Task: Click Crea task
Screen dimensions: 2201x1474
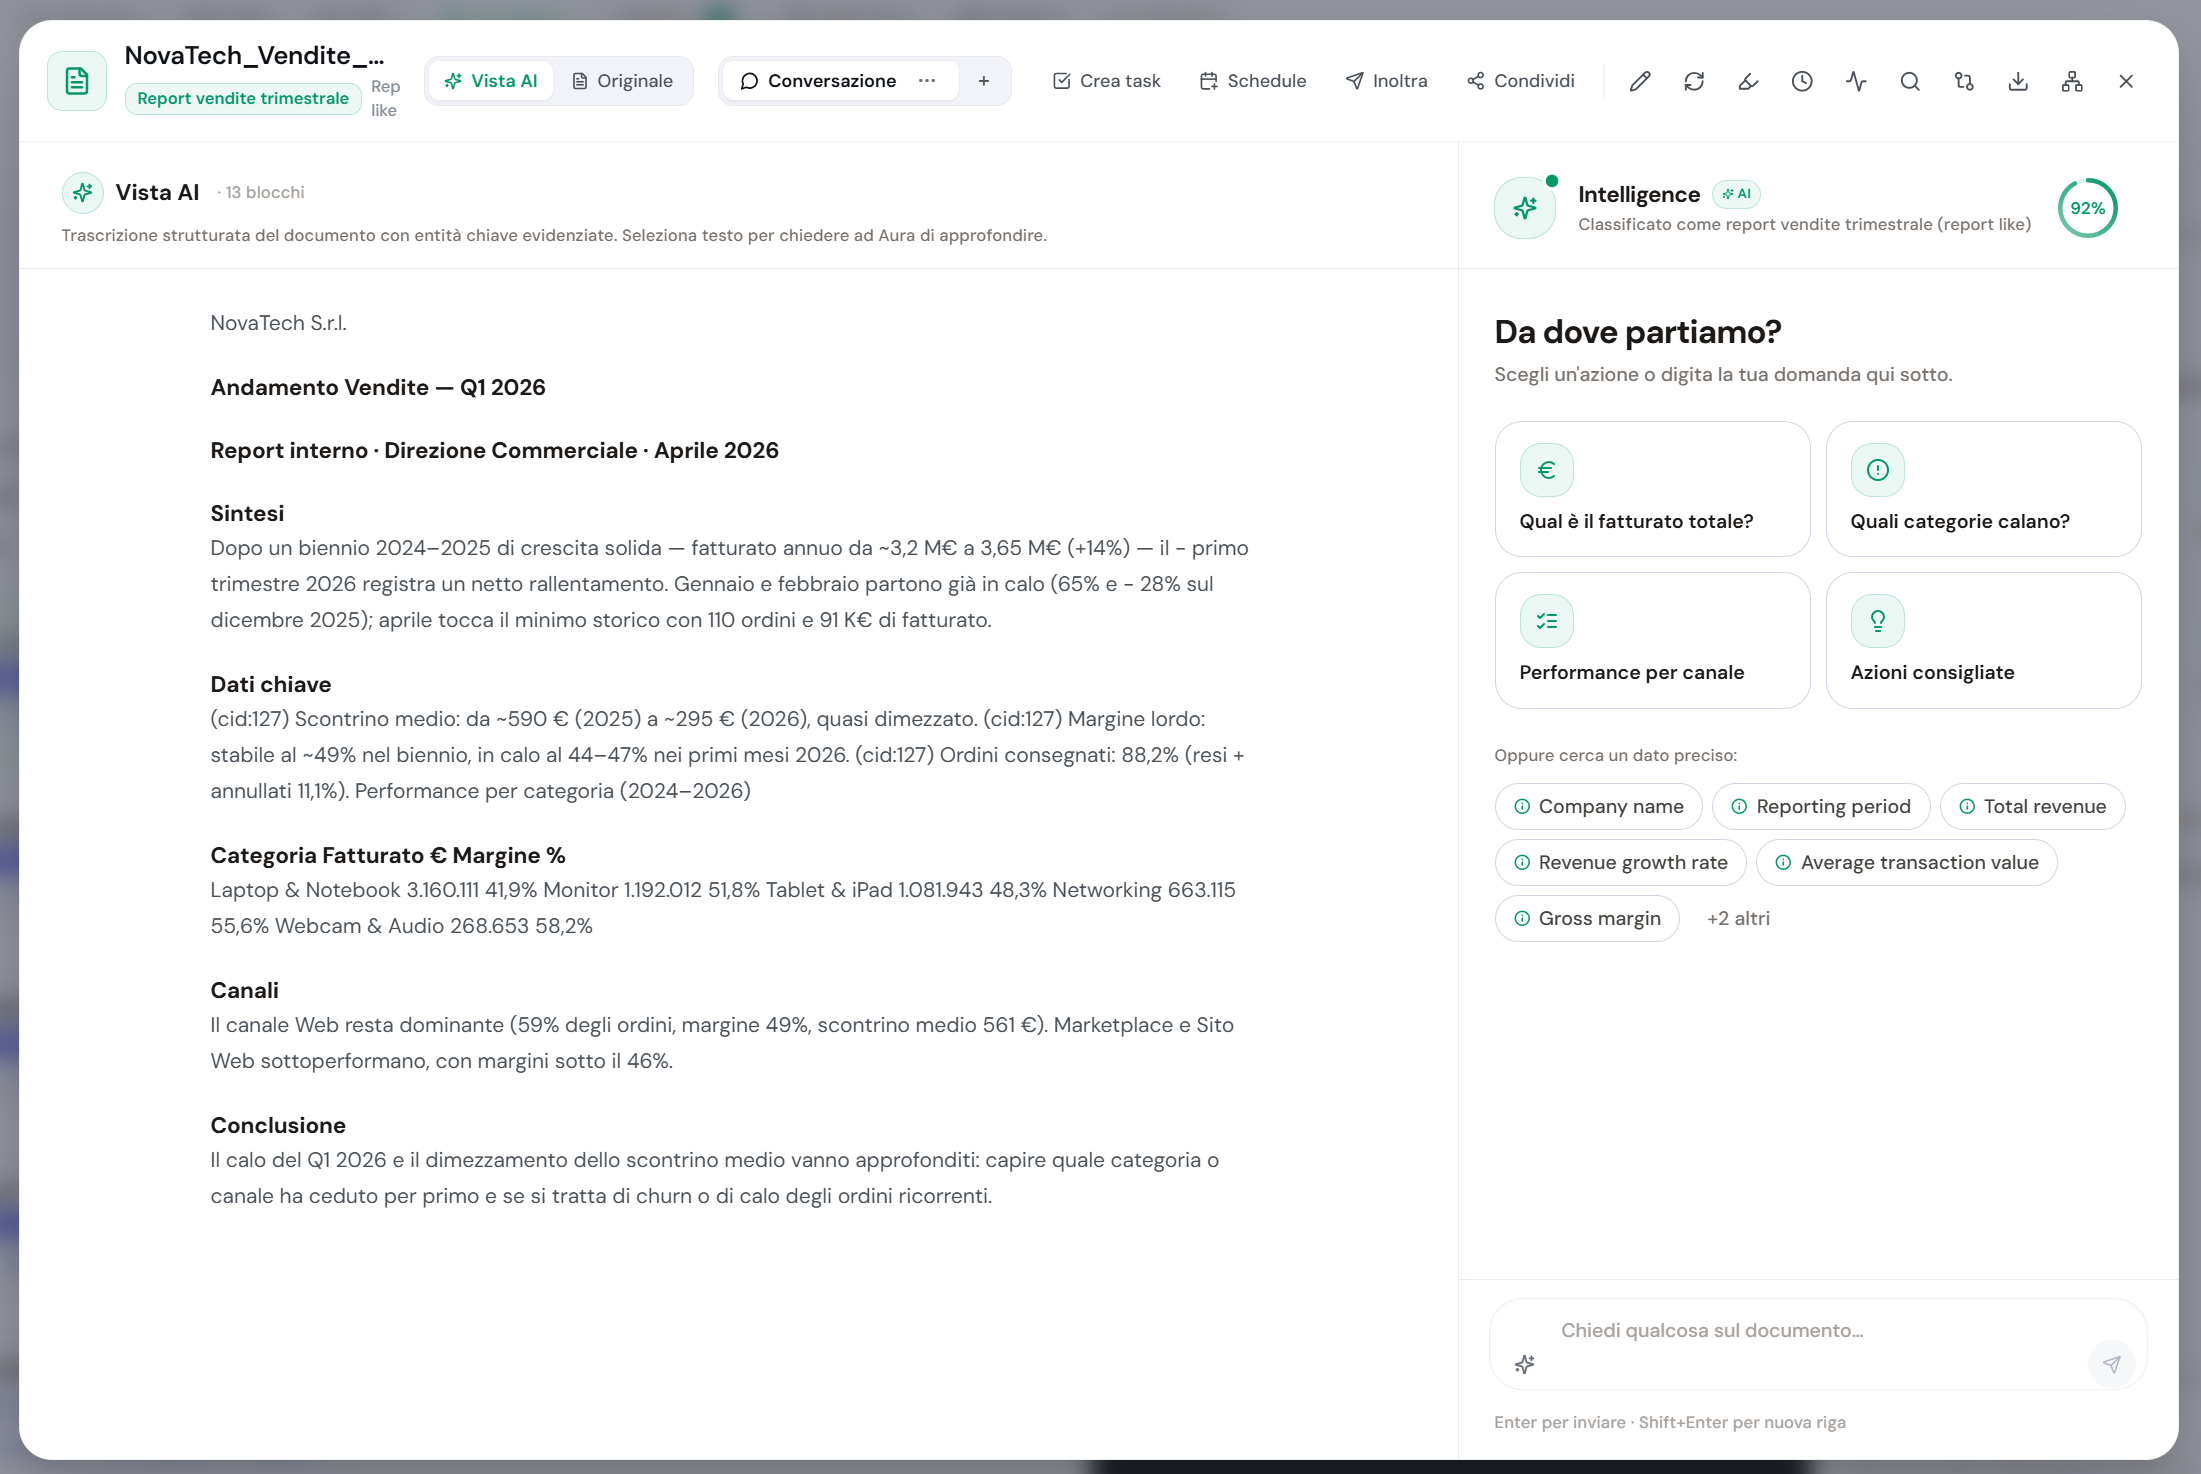Action: point(1106,81)
